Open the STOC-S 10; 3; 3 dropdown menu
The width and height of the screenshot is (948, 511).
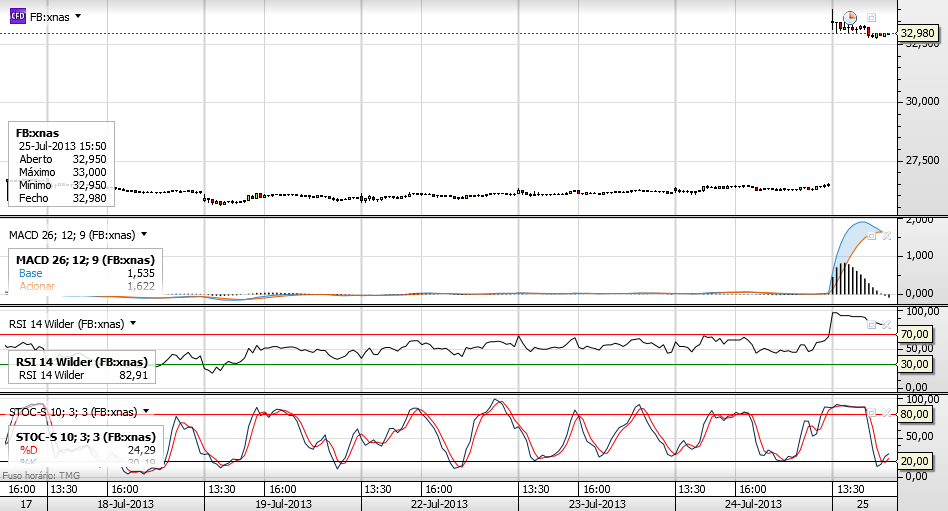pos(146,412)
